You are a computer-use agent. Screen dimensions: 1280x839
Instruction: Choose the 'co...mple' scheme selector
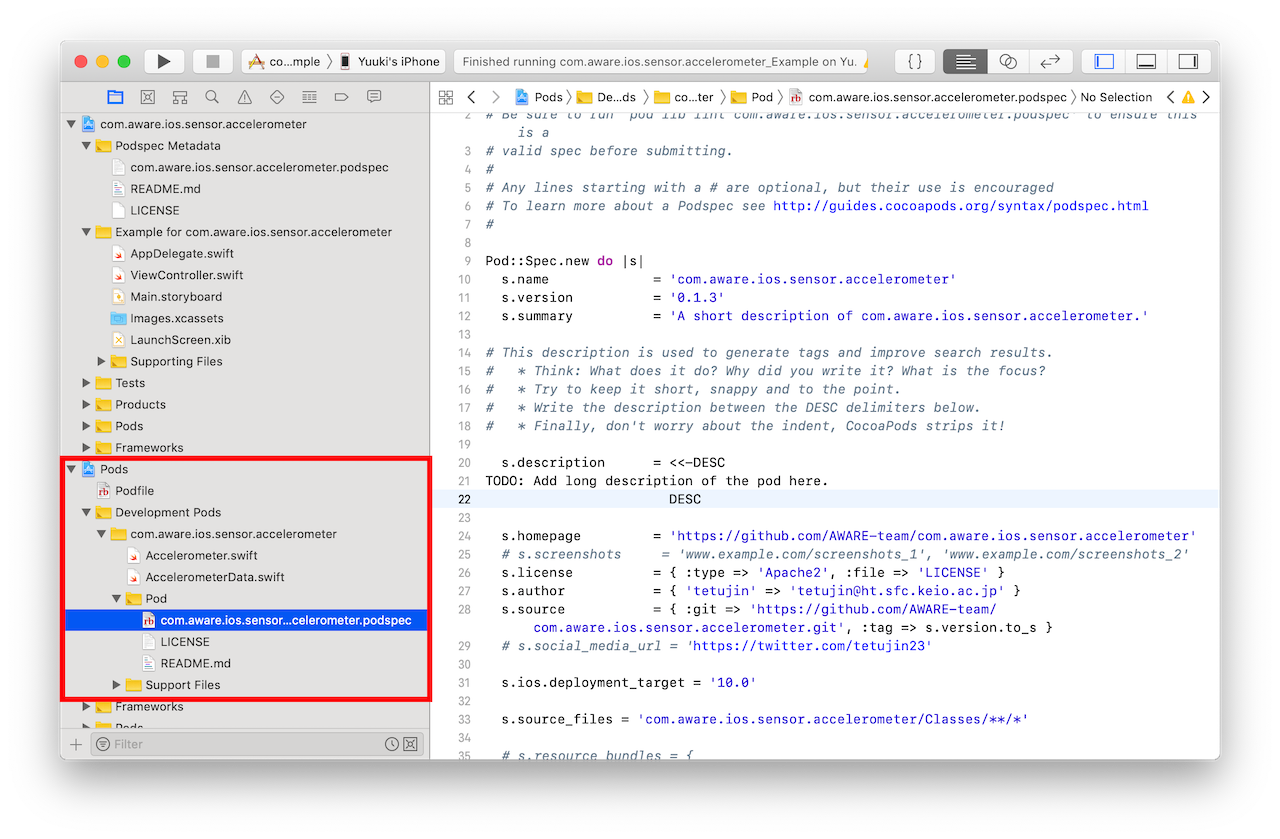(284, 62)
